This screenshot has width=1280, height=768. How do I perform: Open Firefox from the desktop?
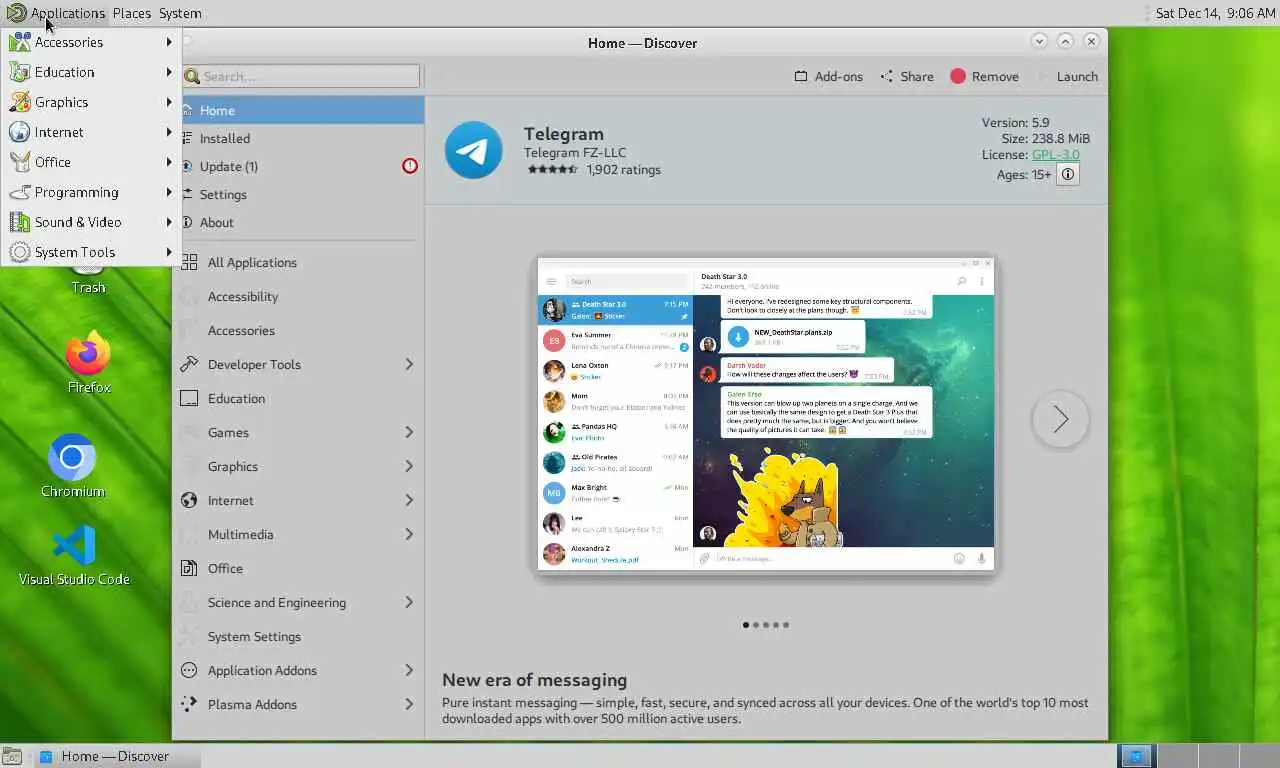click(x=88, y=362)
